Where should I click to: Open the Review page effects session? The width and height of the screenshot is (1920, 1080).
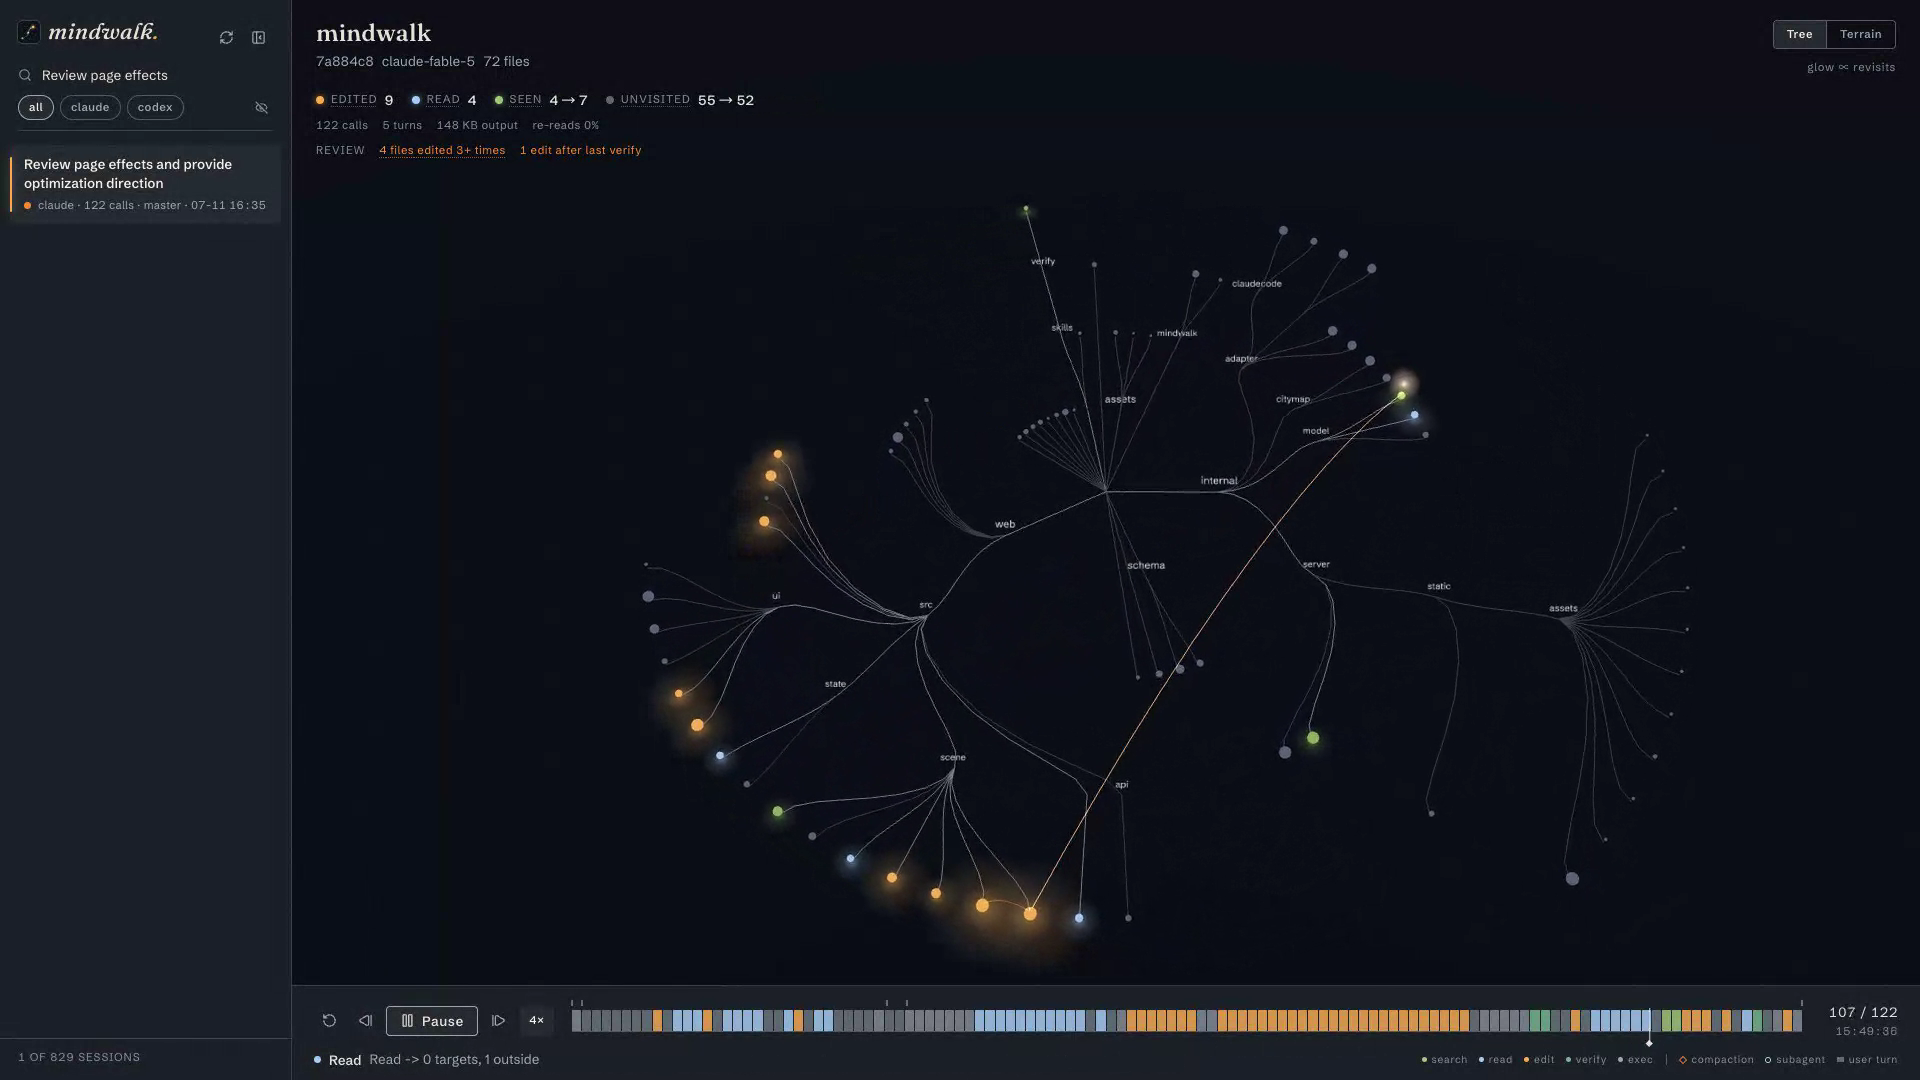click(x=145, y=184)
